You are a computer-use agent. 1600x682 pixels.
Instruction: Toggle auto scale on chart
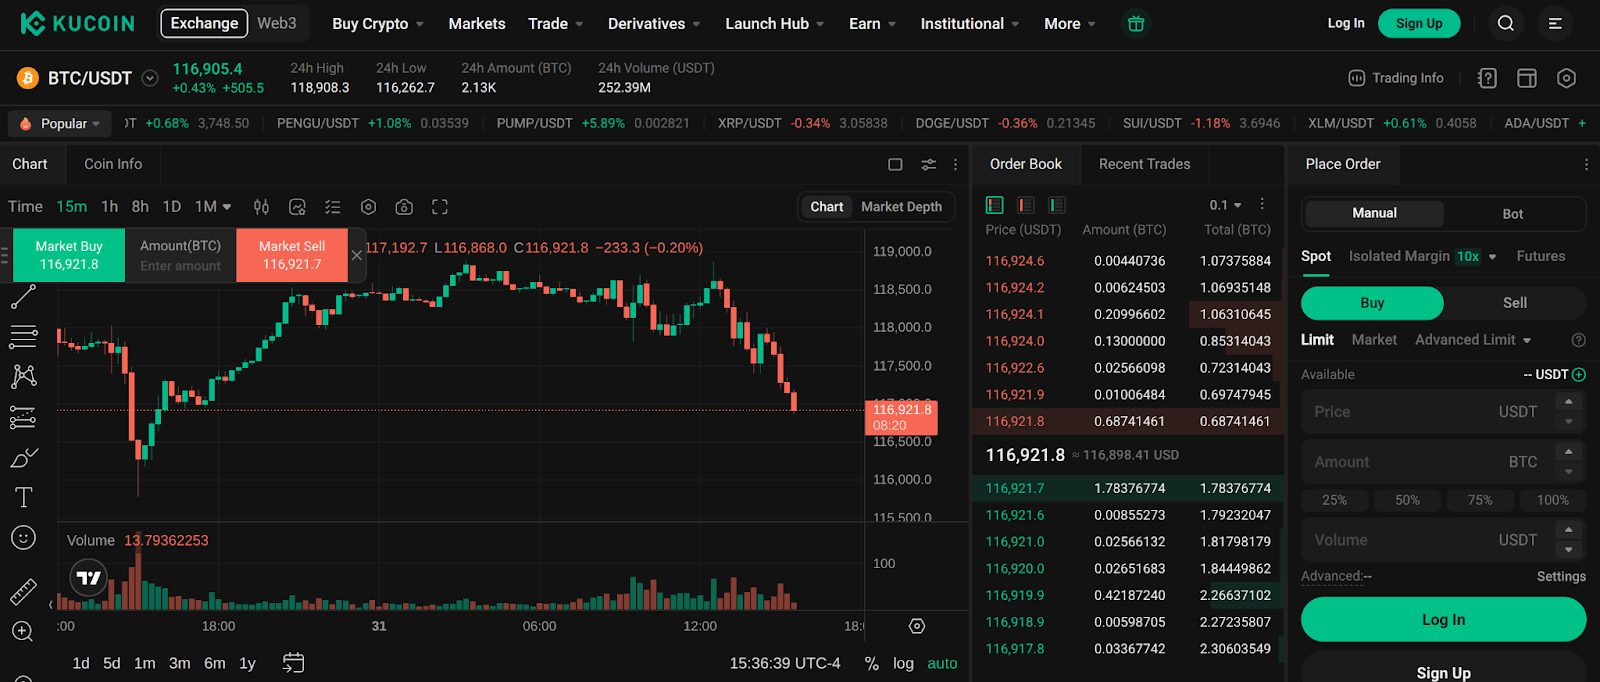[x=942, y=664]
